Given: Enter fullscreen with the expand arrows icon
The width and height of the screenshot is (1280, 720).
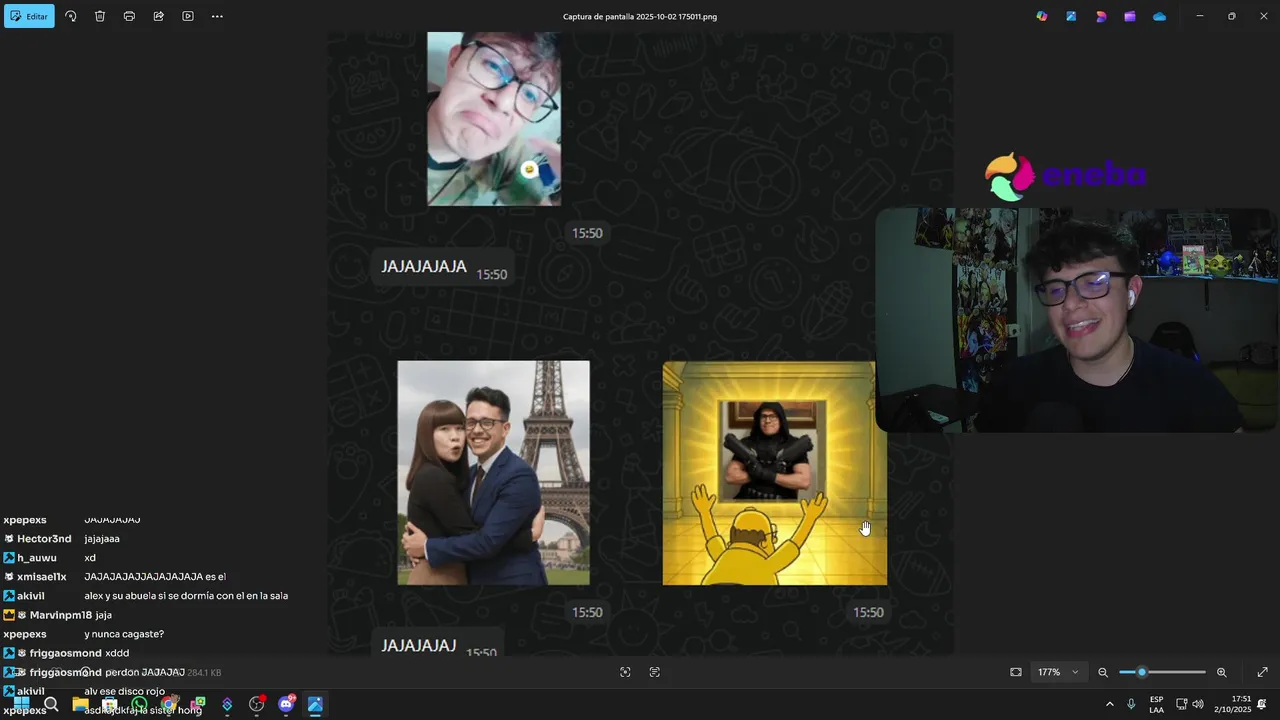Looking at the screenshot, I should pos(1262,672).
